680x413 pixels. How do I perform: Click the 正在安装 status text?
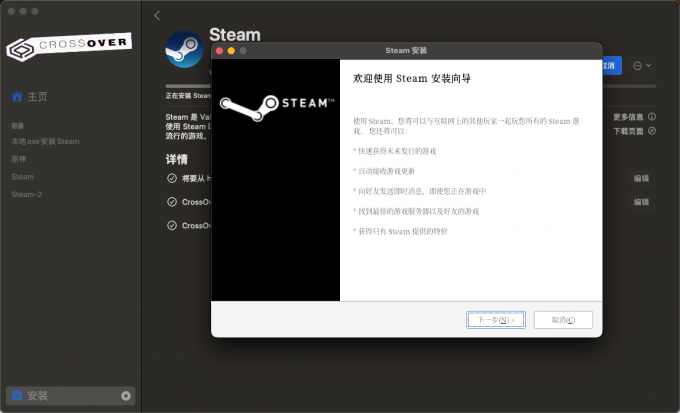(x=188, y=95)
